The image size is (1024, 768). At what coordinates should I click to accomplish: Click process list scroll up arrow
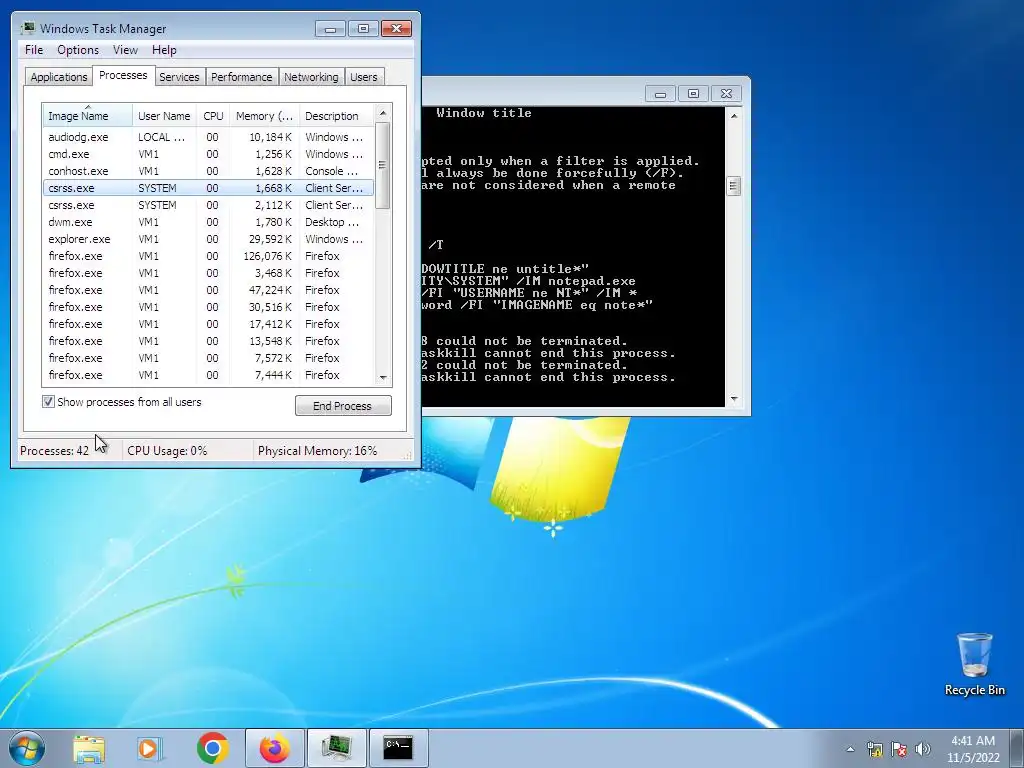pos(383,113)
